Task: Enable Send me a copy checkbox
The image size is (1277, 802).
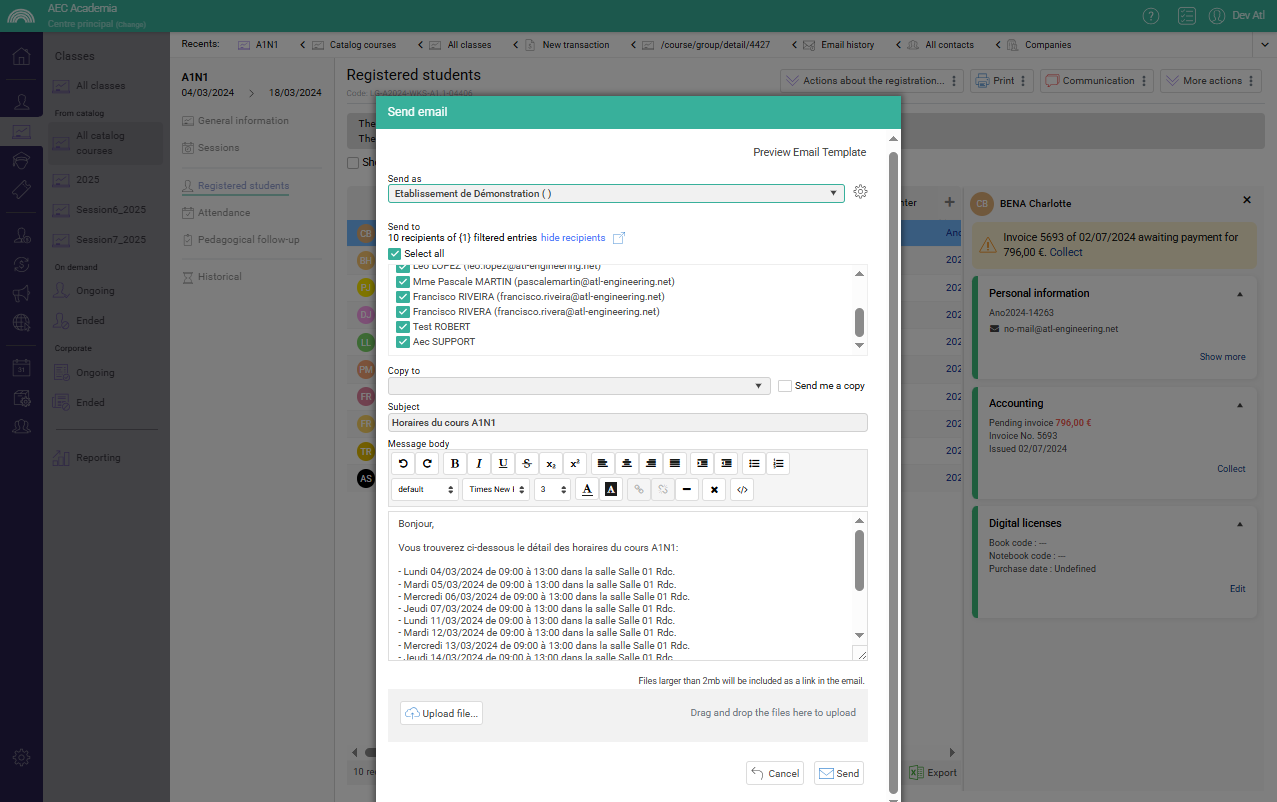Action: tap(785, 386)
